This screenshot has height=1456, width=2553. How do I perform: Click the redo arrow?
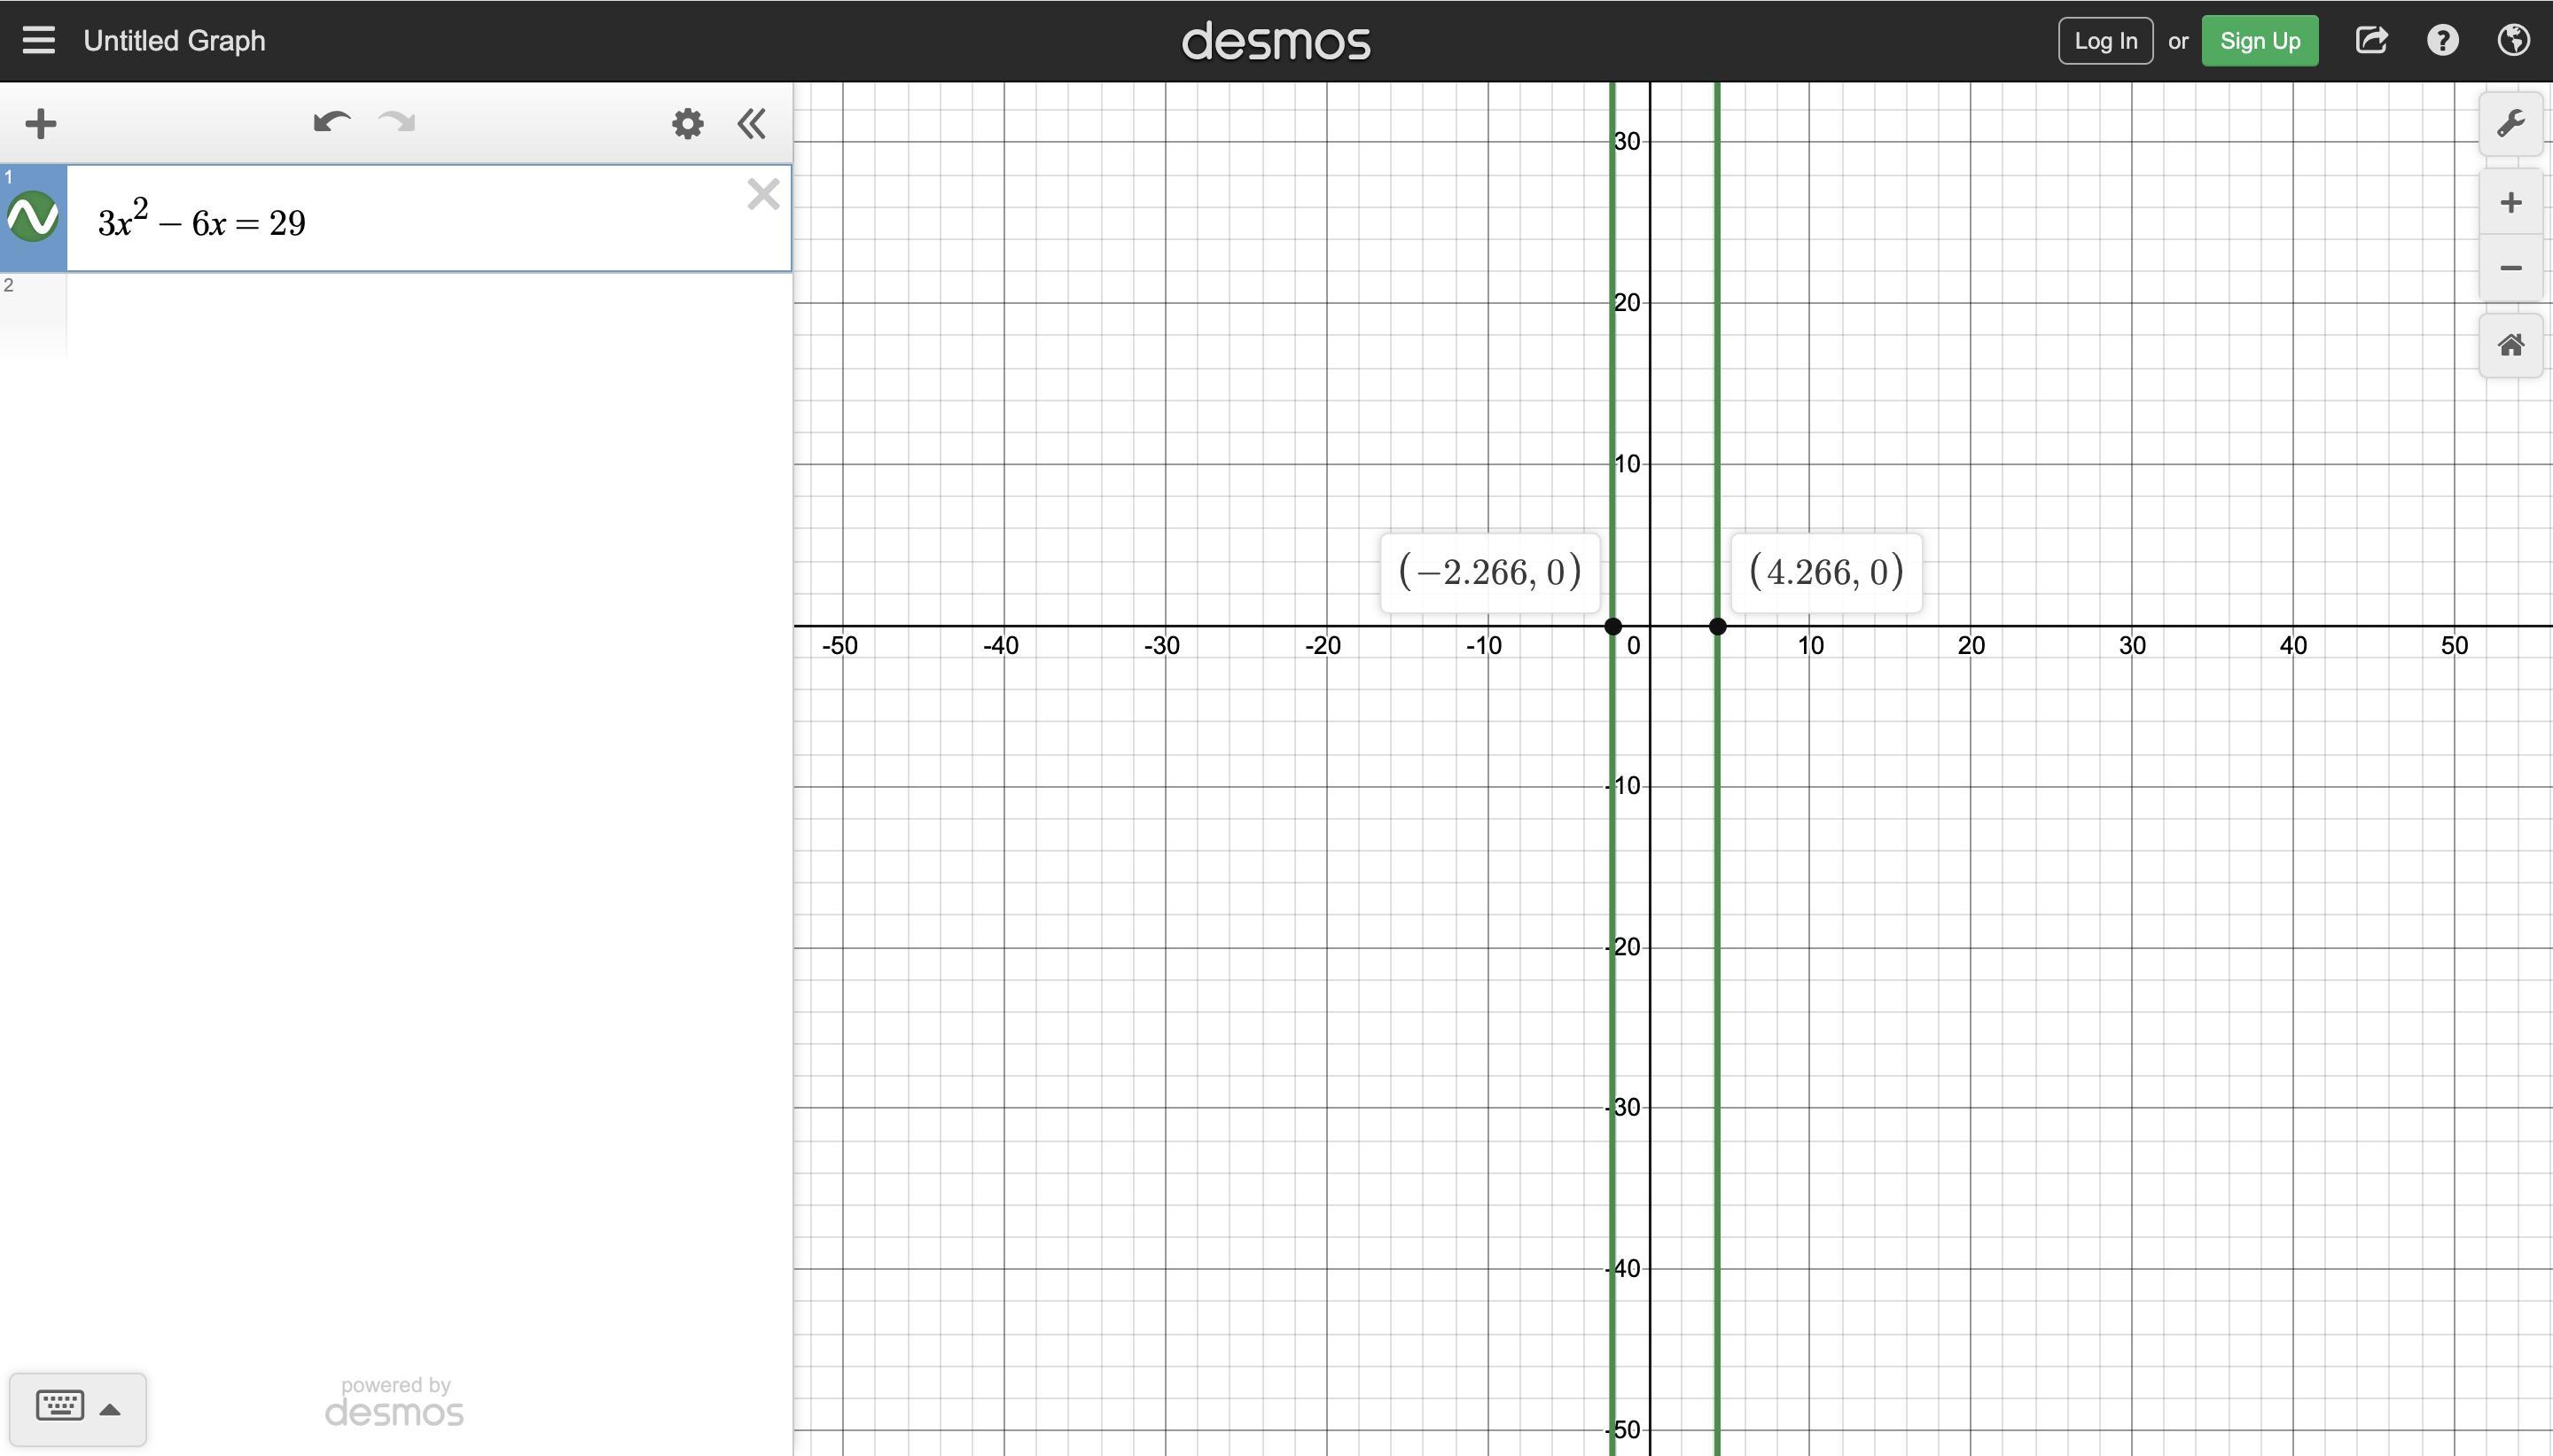tap(397, 123)
